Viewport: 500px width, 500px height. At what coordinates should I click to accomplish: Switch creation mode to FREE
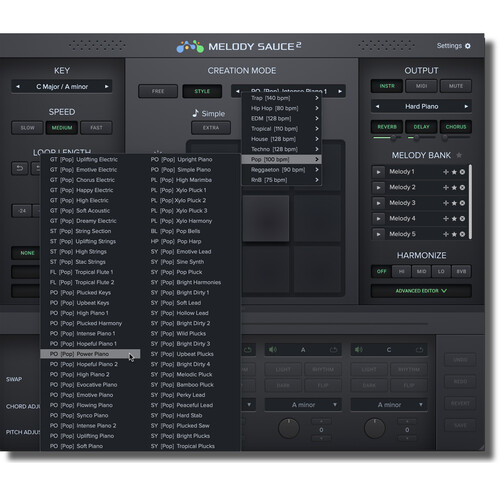pos(158,91)
